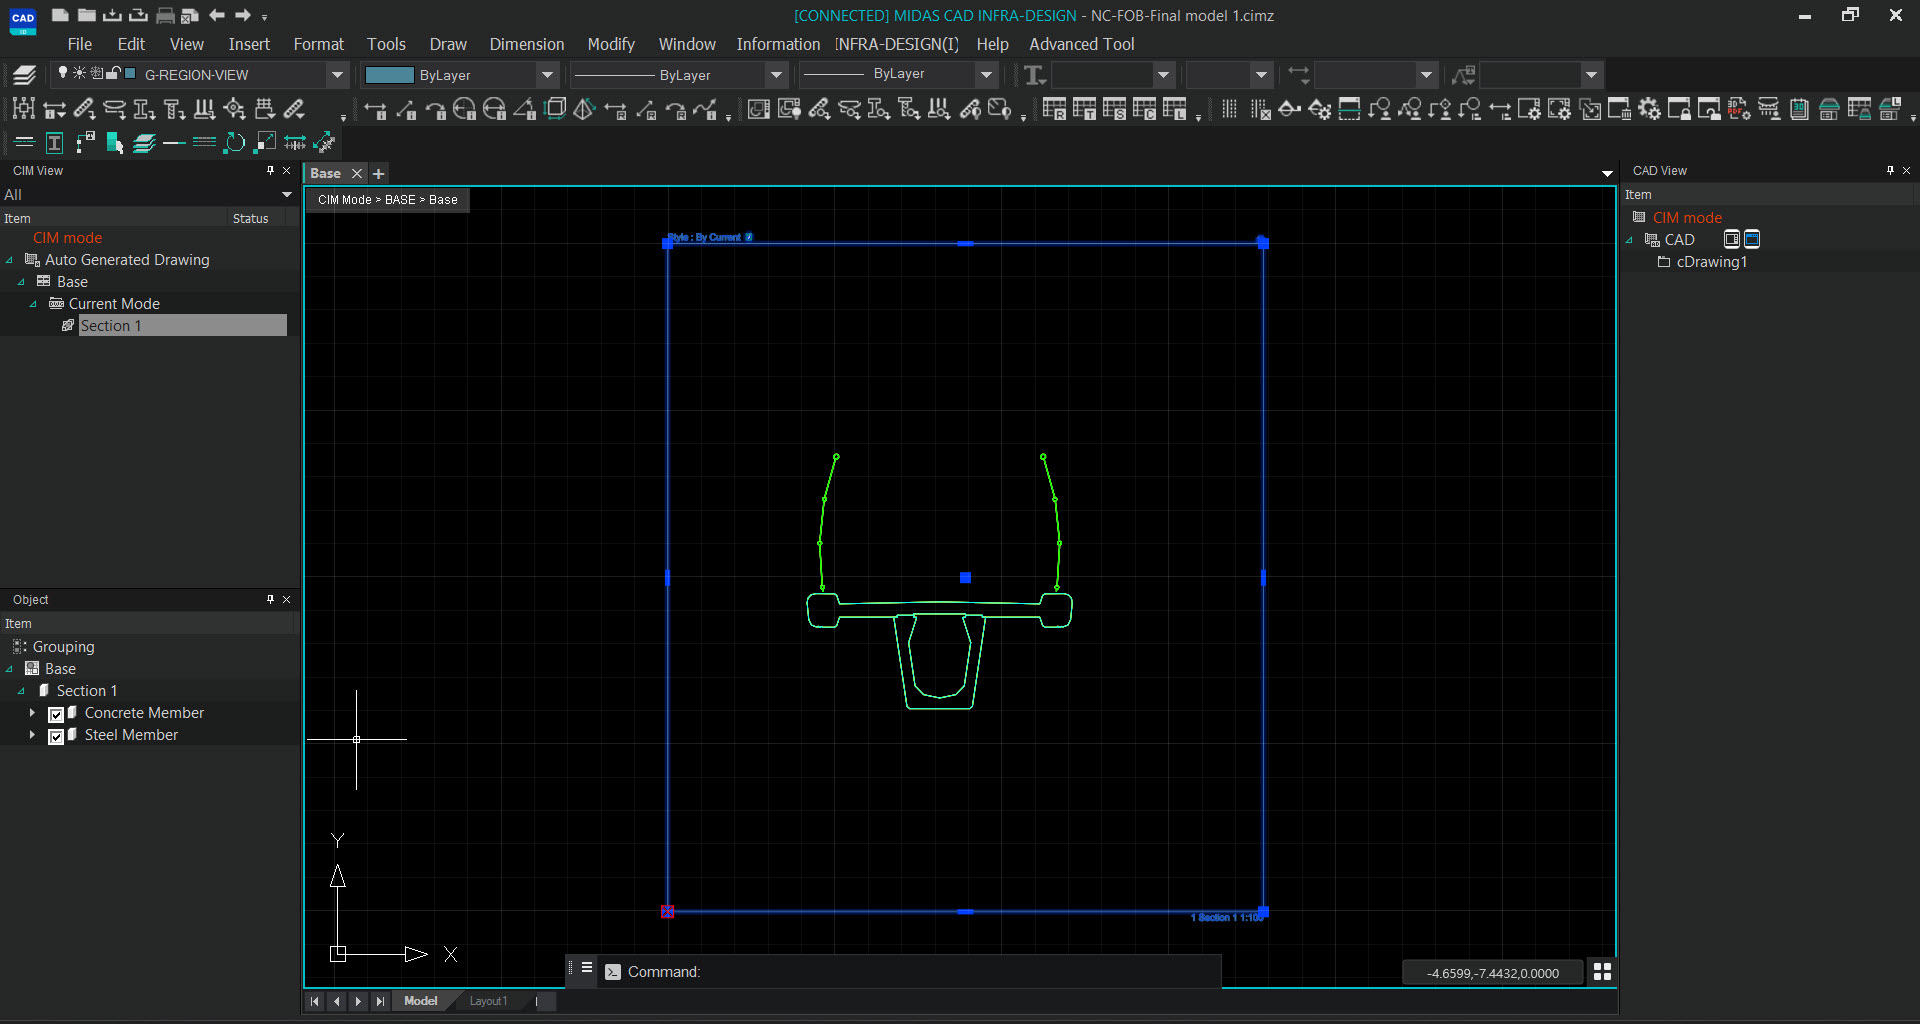Select cDrawing1 in CAD View
The width and height of the screenshot is (1920, 1024).
click(1711, 262)
